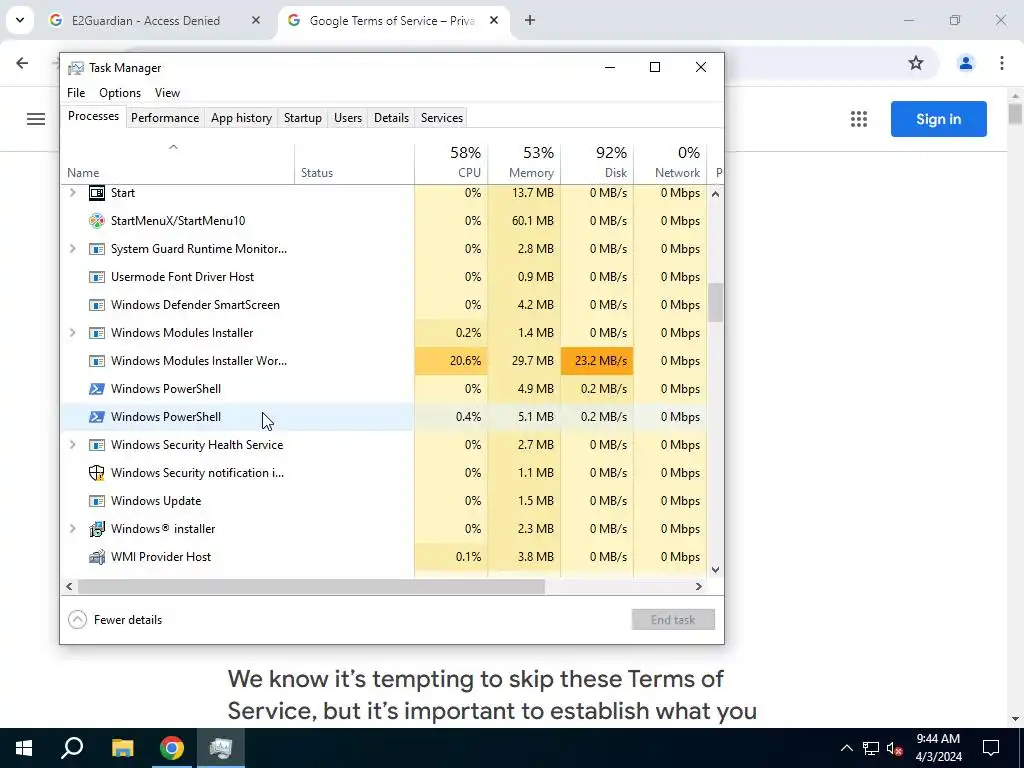Switch to the App history tab

click(241, 118)
